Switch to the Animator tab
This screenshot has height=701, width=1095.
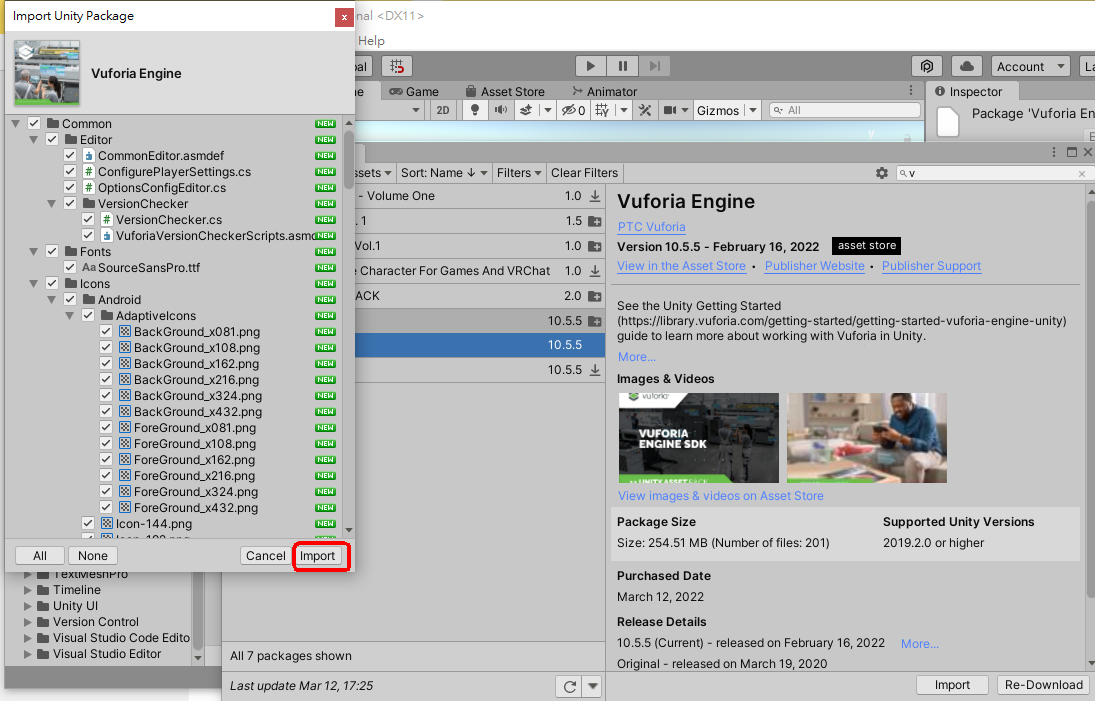click(604, 91)
